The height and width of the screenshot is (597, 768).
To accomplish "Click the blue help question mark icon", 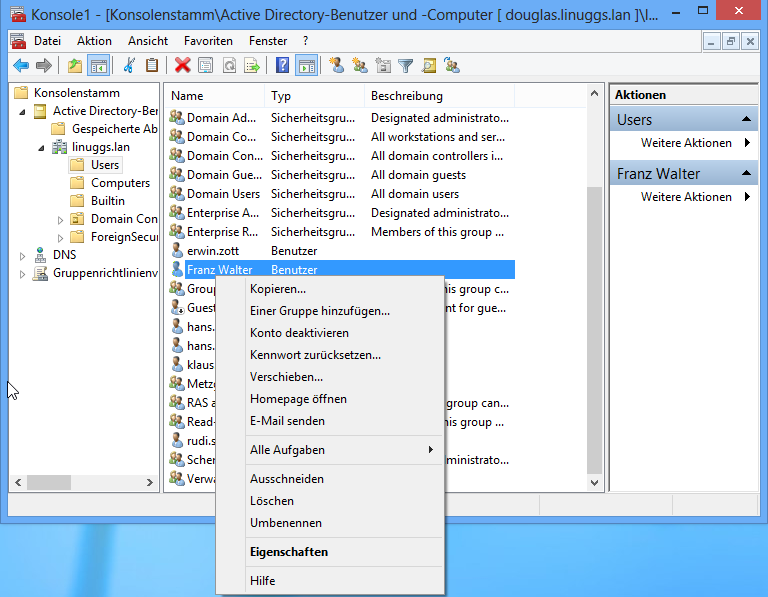I will coord(283,66).
